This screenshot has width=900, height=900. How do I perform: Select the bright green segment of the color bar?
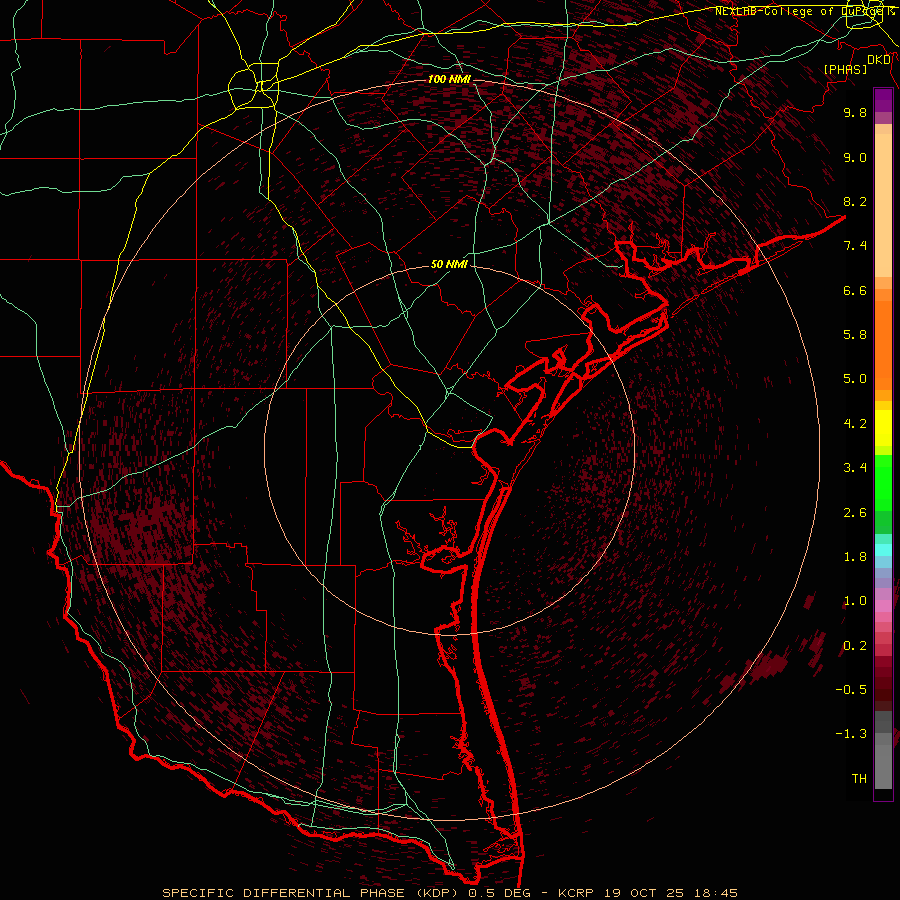tap(883, 483)
